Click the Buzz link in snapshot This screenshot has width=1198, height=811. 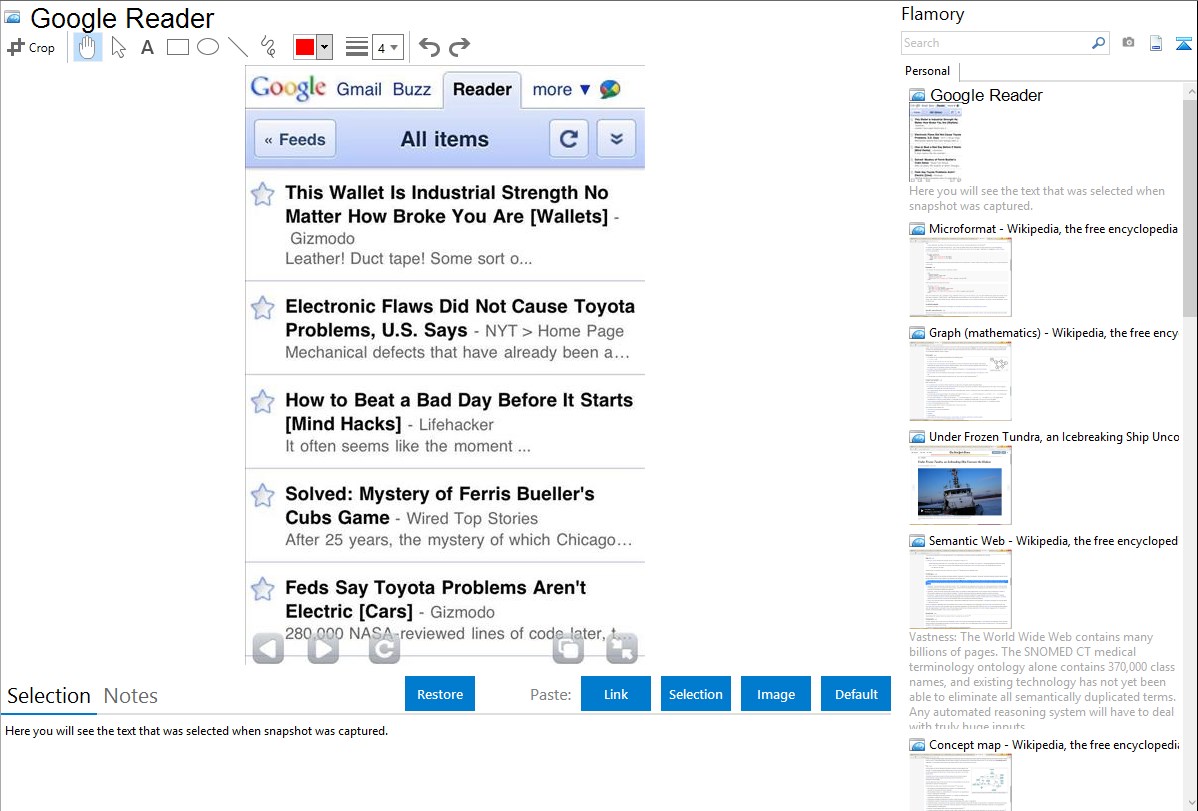(x=412, y=89)
